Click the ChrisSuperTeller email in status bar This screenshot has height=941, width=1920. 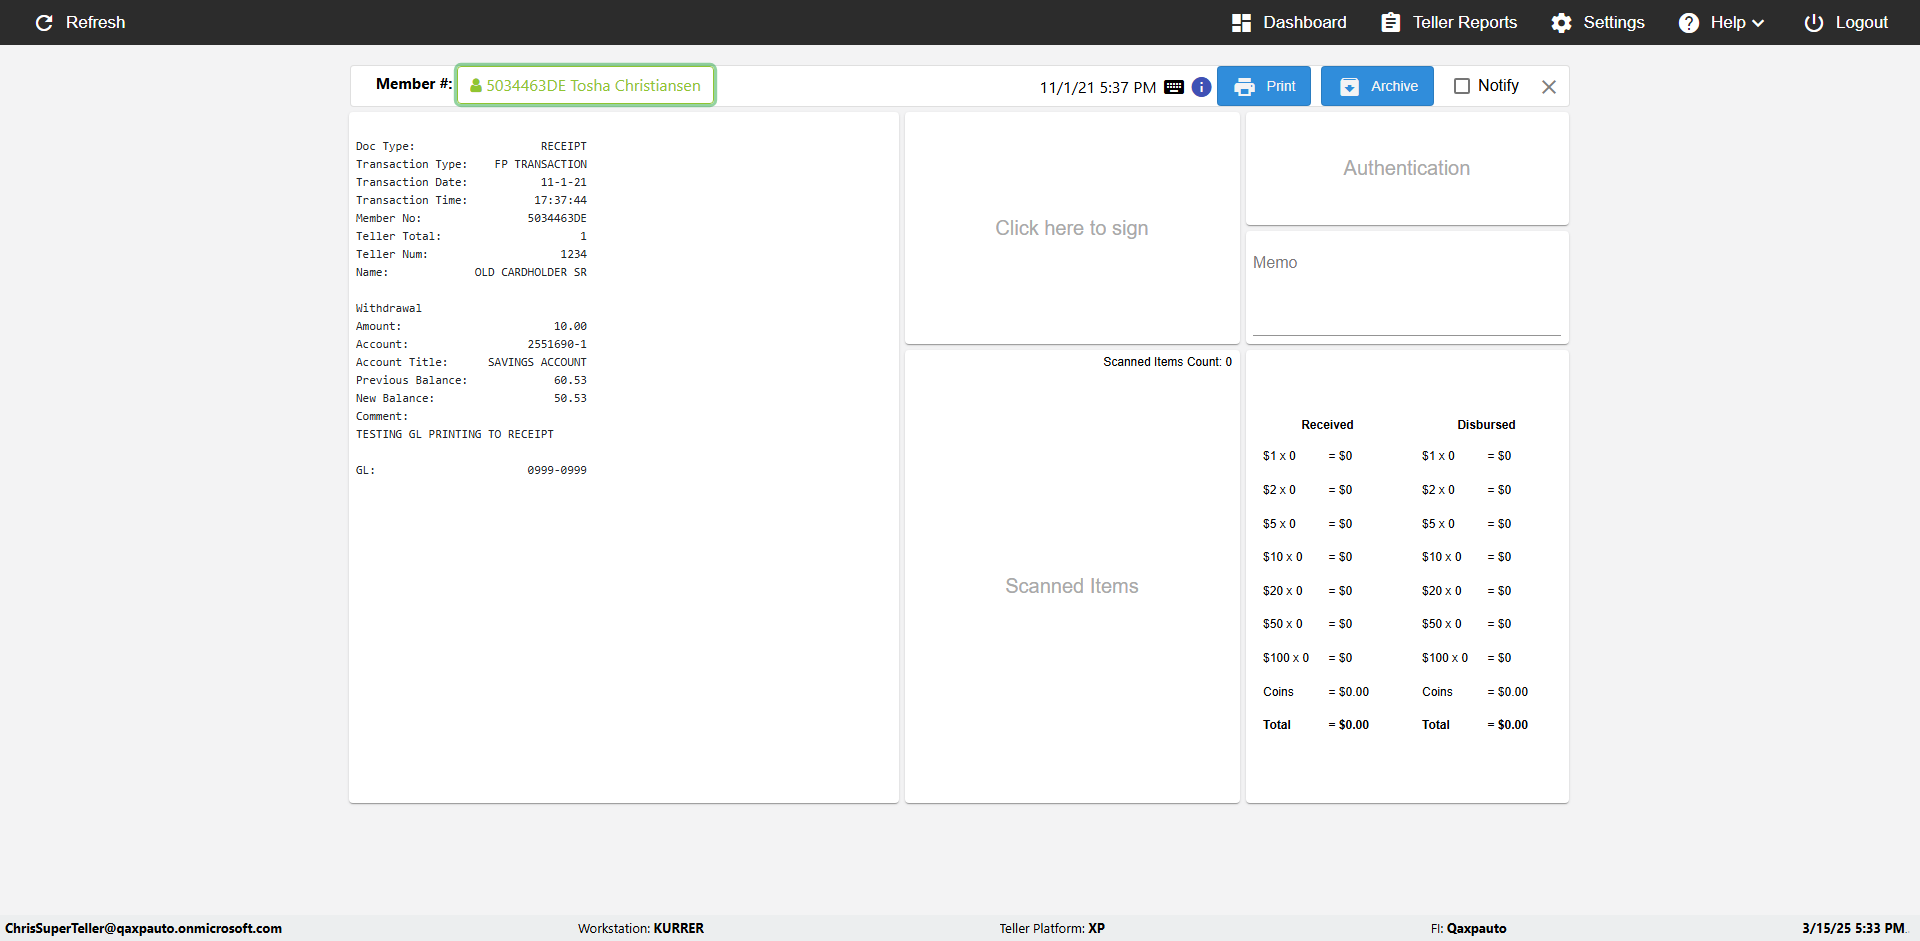pyautogui.click(x=143, y=928)
